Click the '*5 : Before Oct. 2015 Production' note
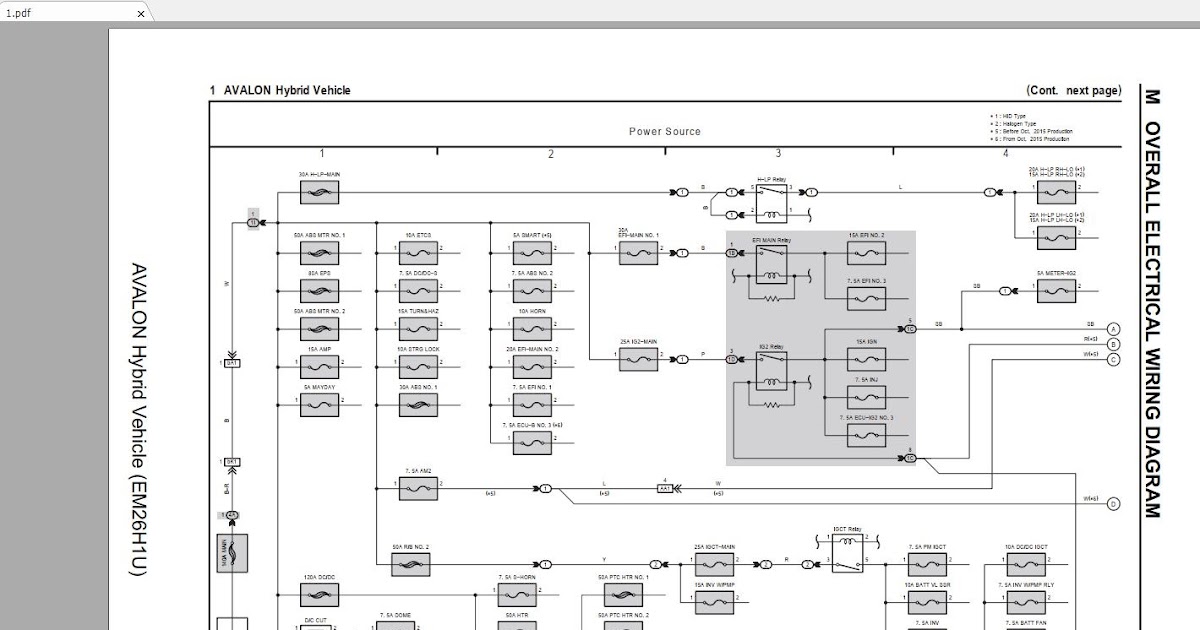This screenshot has height=630, width=1200. point(1032,132)
